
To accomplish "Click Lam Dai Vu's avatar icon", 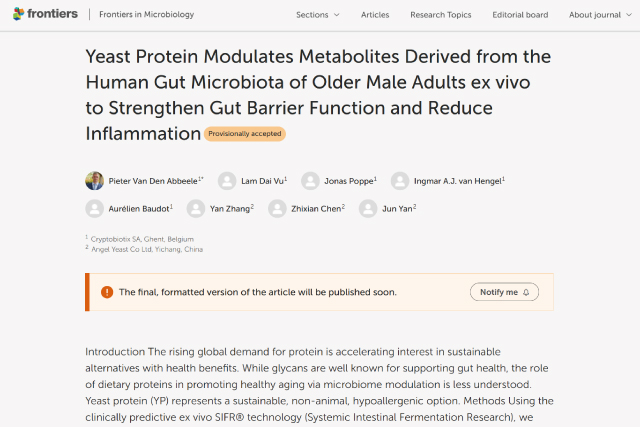I will [227, 181].
